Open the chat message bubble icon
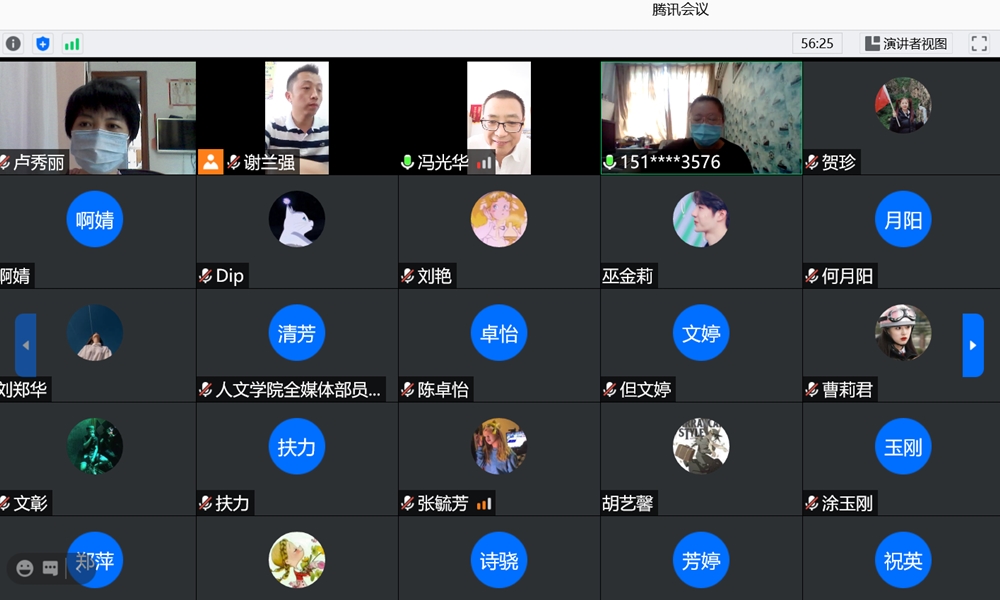Image resolution: width=1000 pixels, height=600 pixels. pos(50,568)
